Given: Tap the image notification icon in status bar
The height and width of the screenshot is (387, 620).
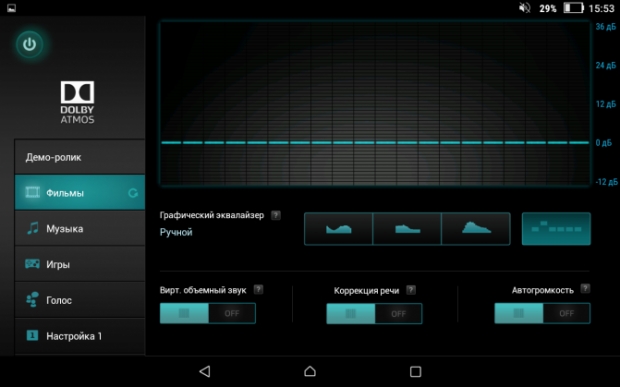Looking at the screenshot, I should click(x=11, y=8).
